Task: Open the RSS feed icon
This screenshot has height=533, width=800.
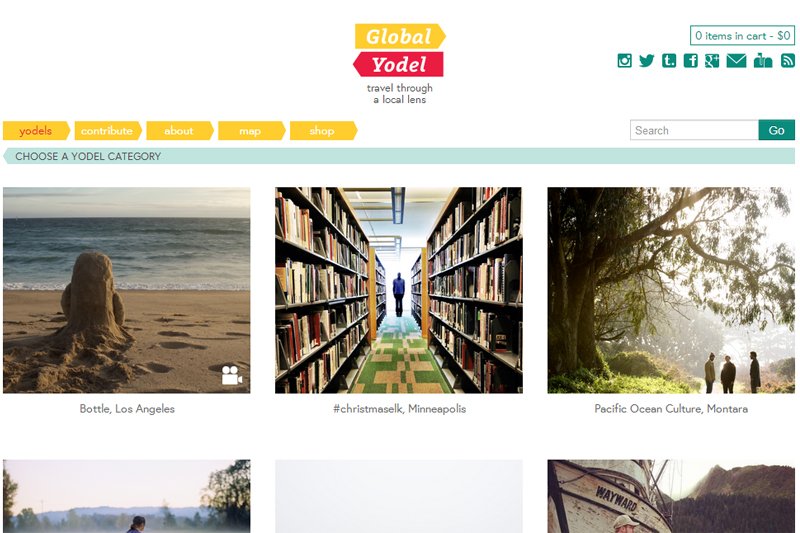Action: tap(788, 61)
